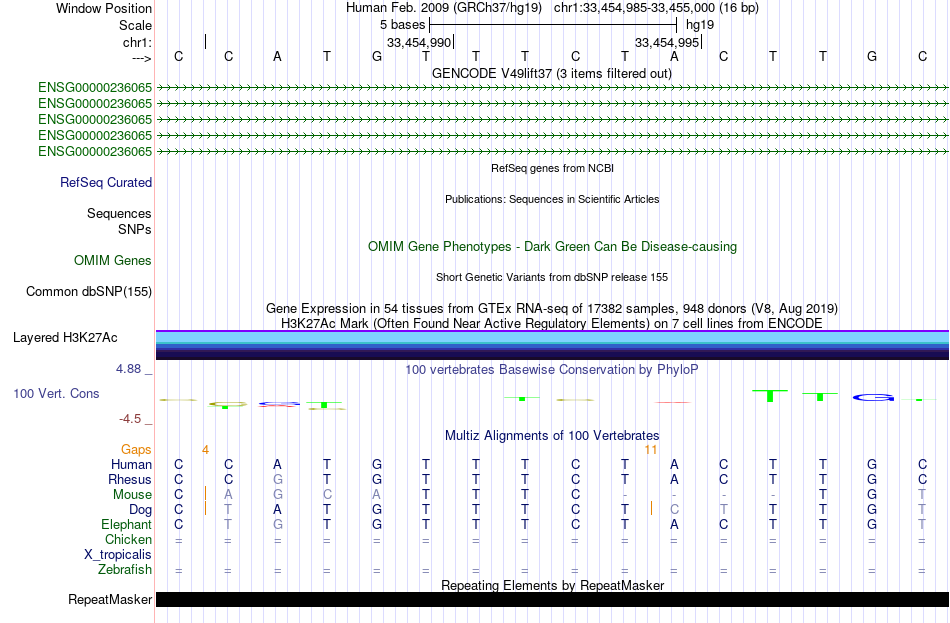Select the X_tropicalis alignment row label
950x623 pixels.
click(118, 555)
